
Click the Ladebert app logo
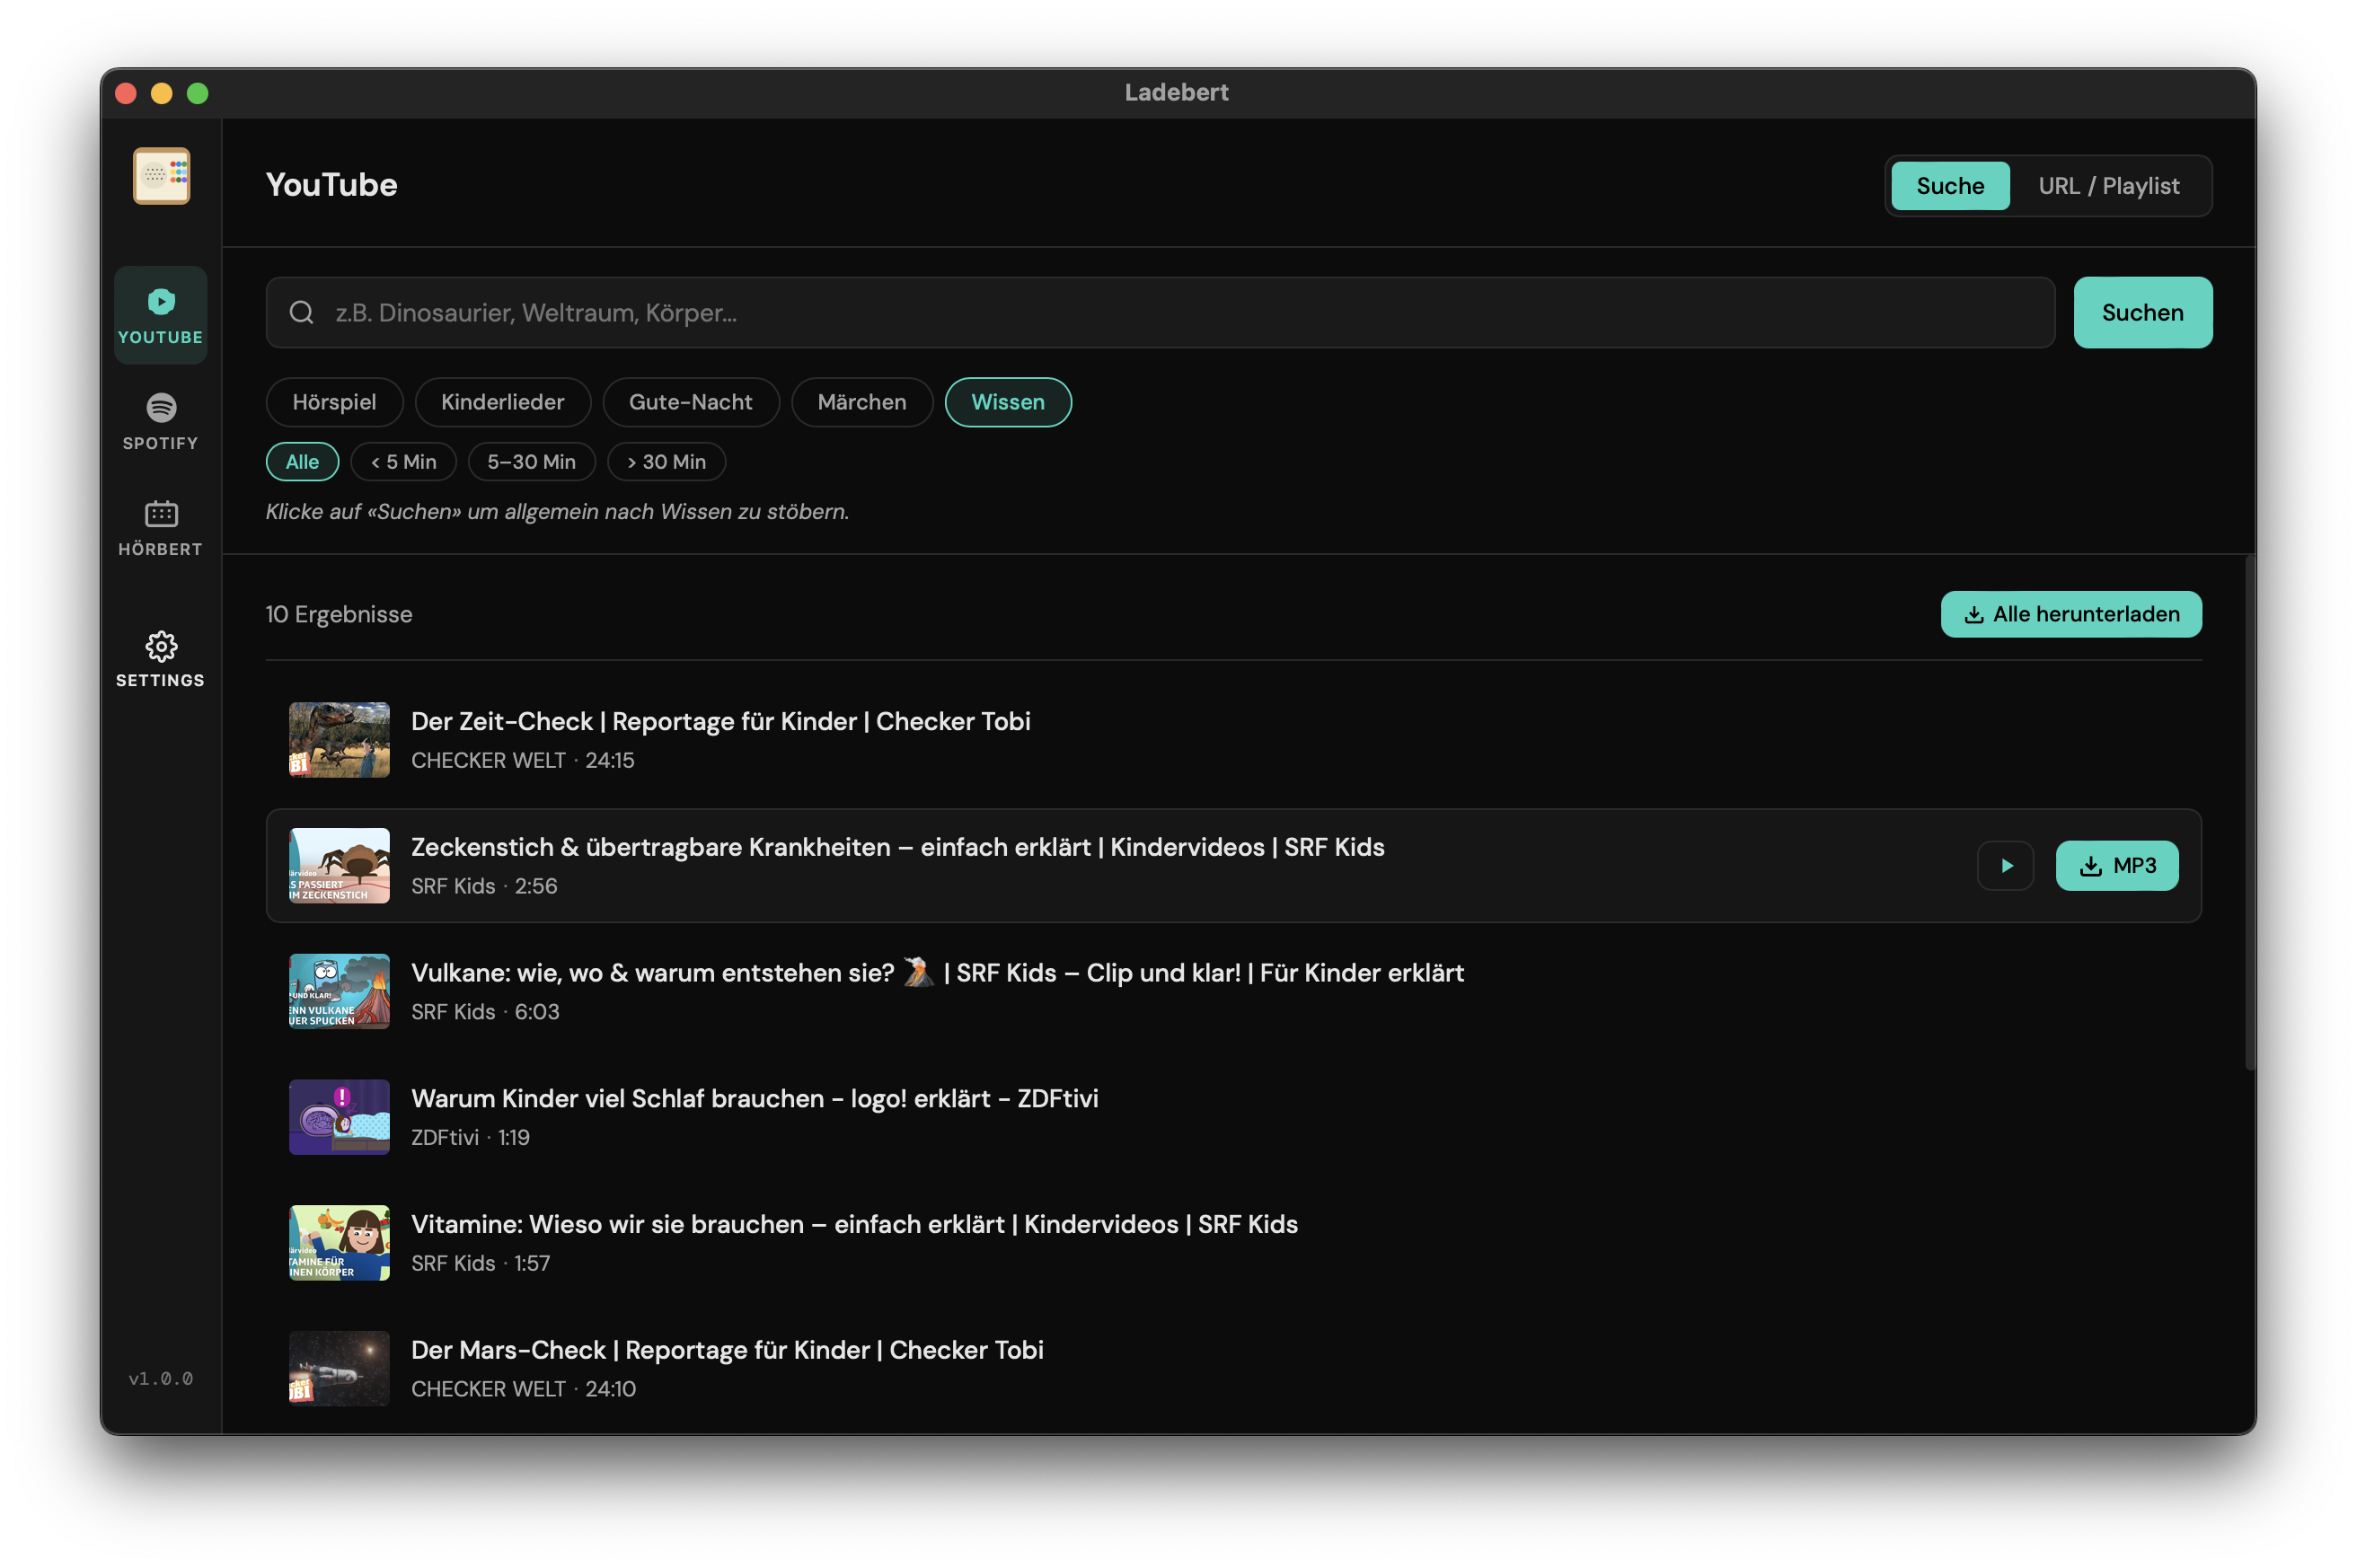(x=160, y=176)
